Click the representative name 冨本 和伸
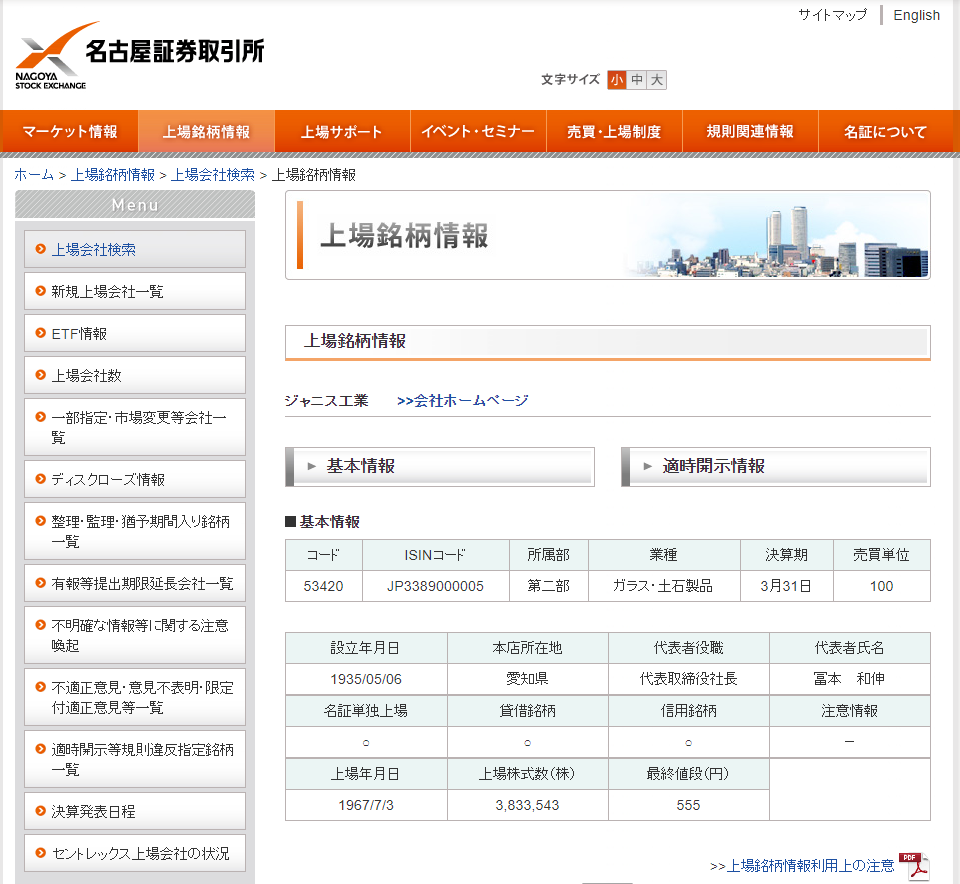Viewport: 960px width, 884px height. [x=849, y=679]
